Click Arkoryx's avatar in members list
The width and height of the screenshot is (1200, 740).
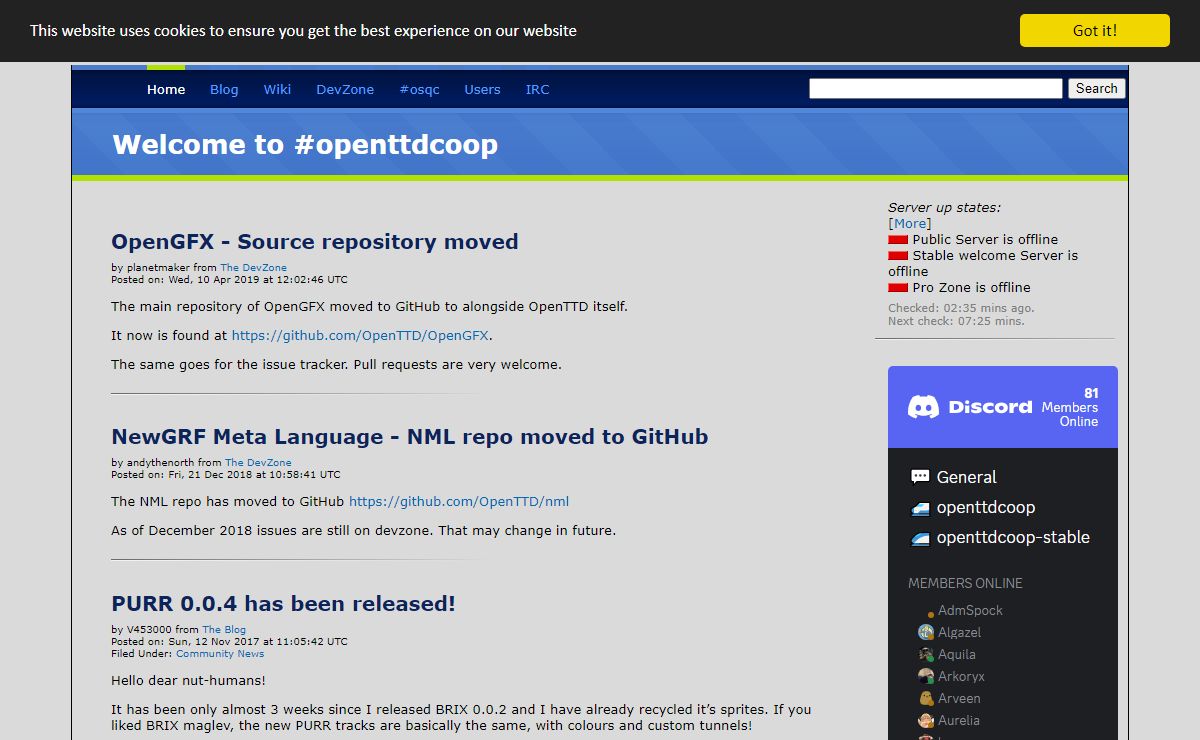coord(926,676)
